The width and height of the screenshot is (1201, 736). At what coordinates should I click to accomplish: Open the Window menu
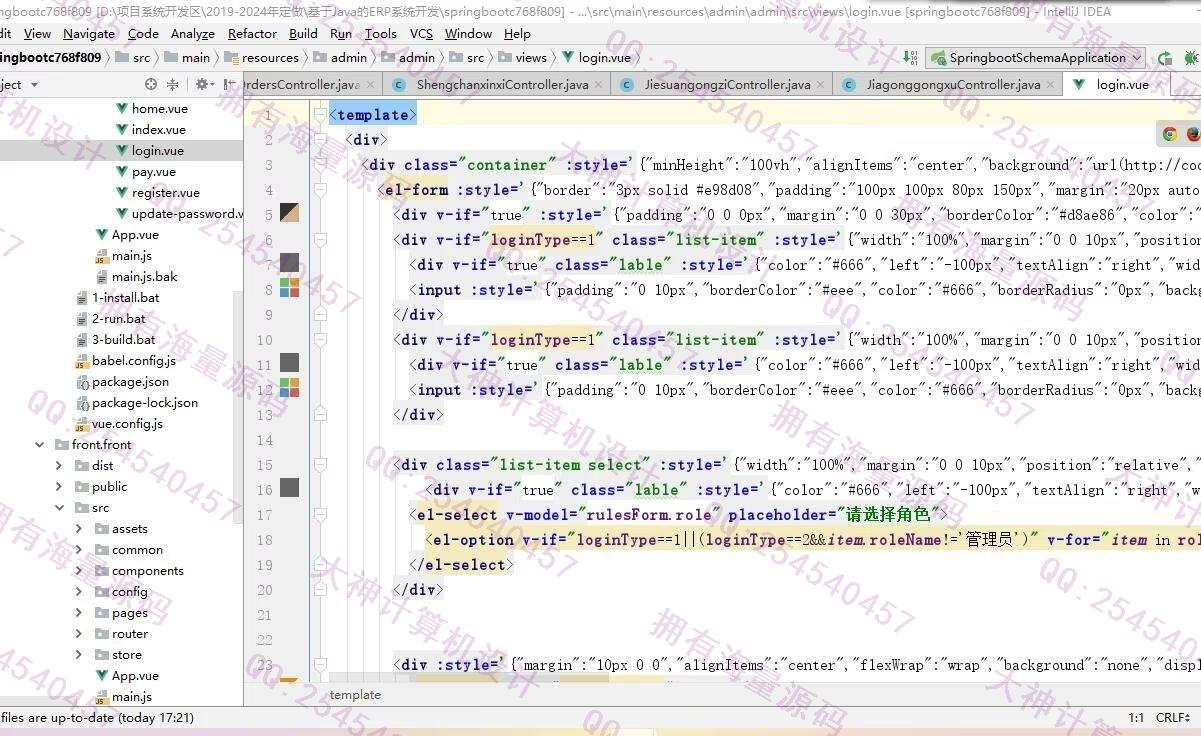pyautogui.click(x=468, y=33)
